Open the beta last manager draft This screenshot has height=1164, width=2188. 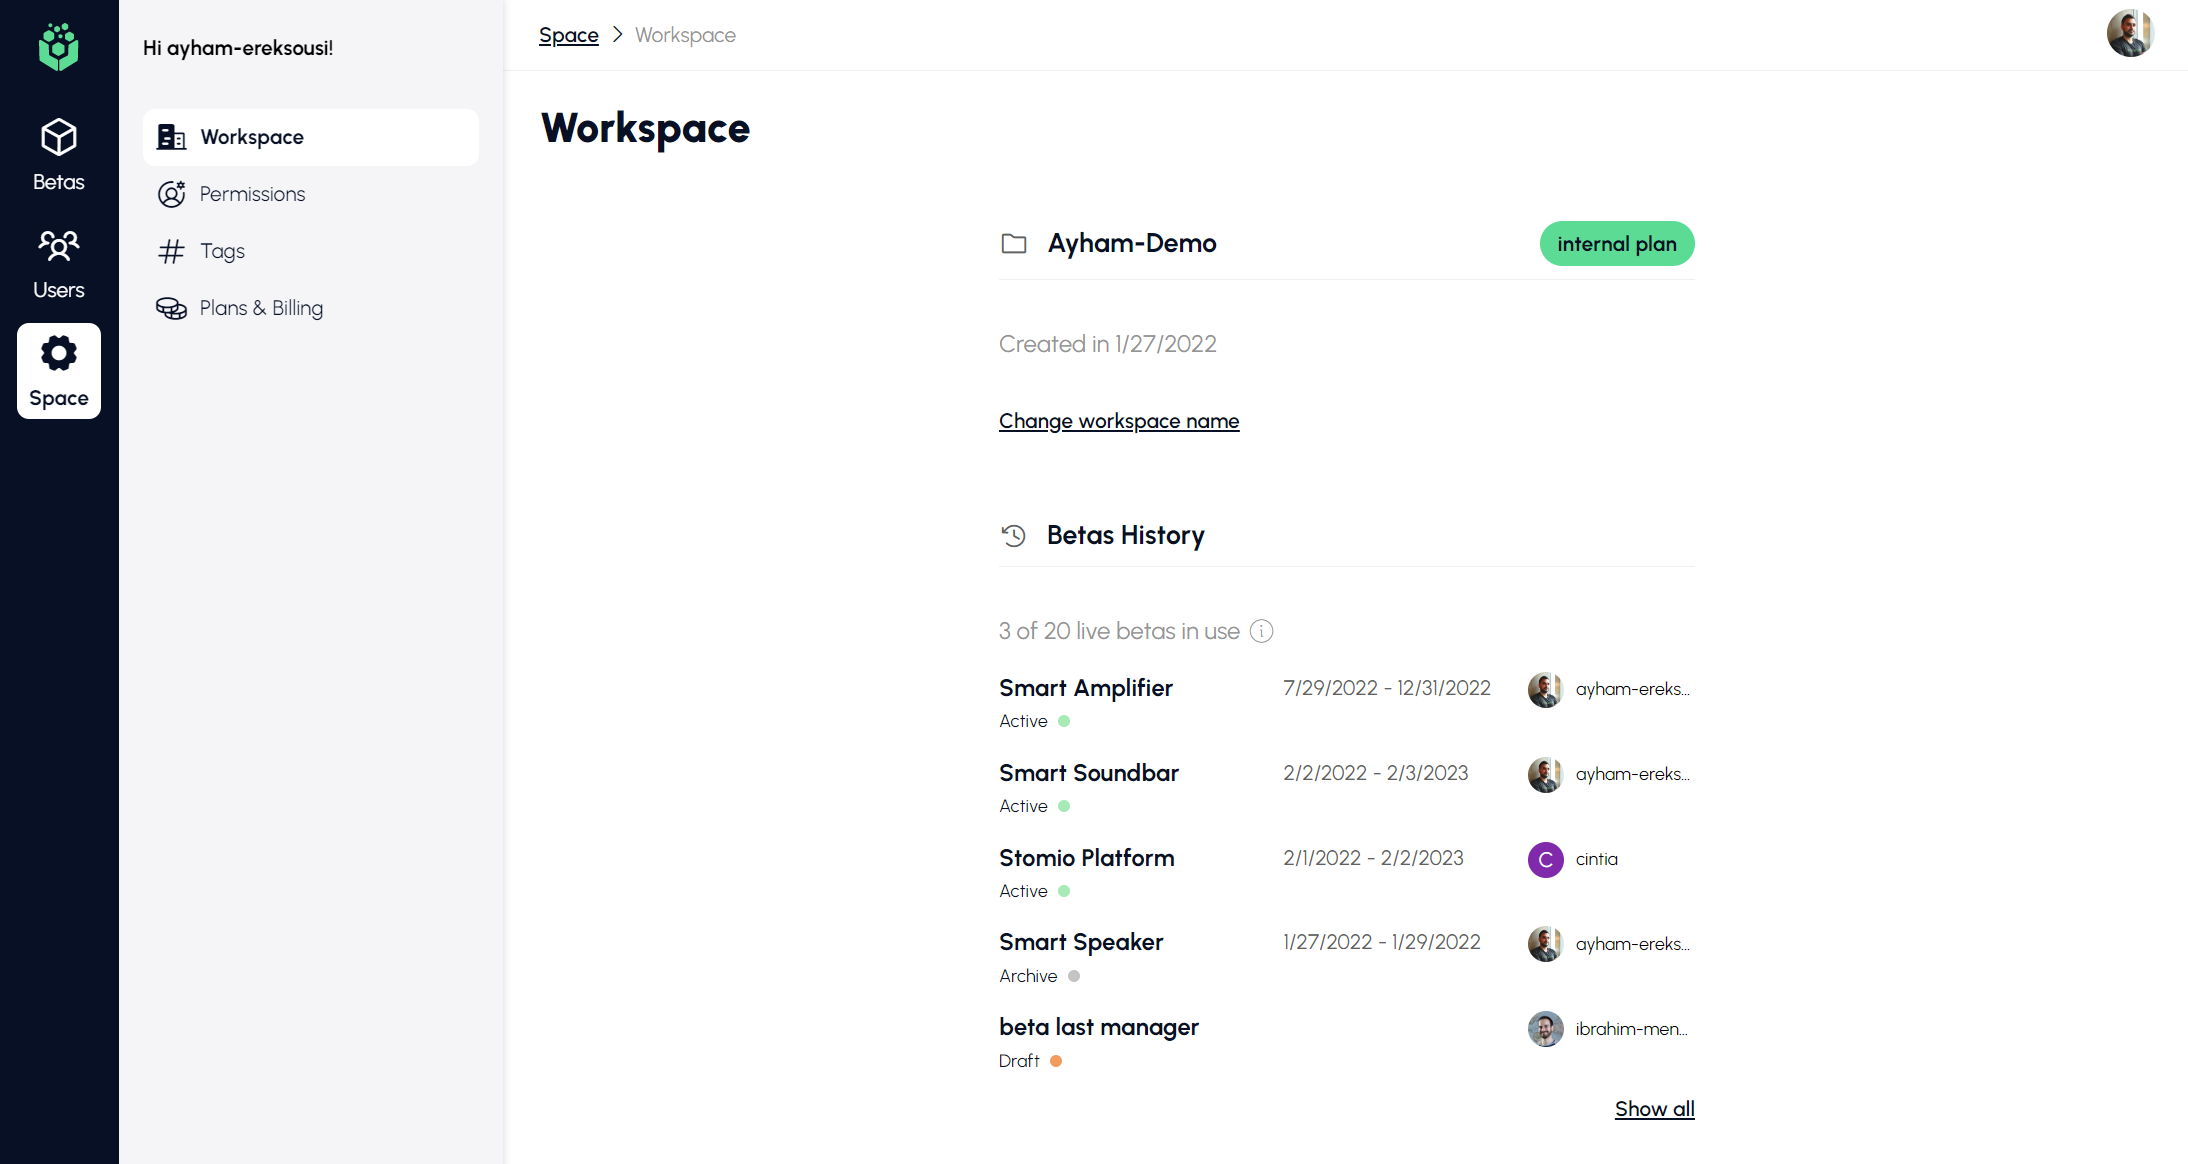(x=1098, y=1027)
